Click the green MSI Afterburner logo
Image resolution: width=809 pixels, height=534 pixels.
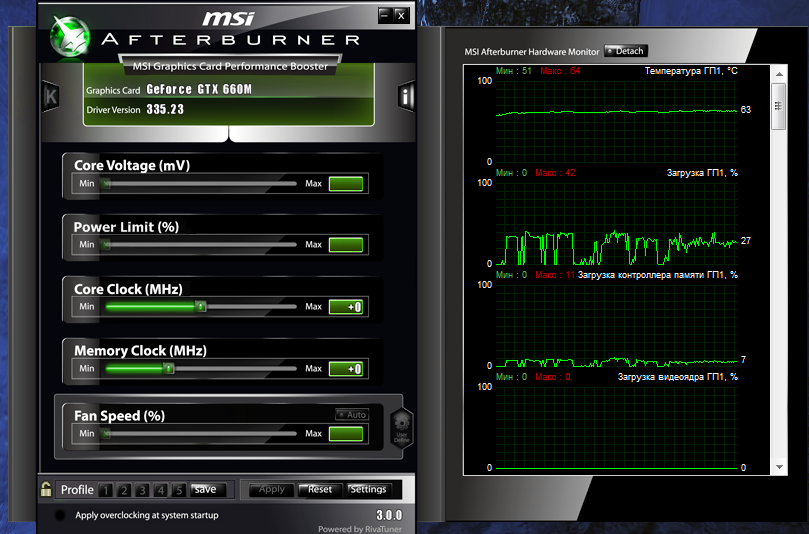point(69,36)
